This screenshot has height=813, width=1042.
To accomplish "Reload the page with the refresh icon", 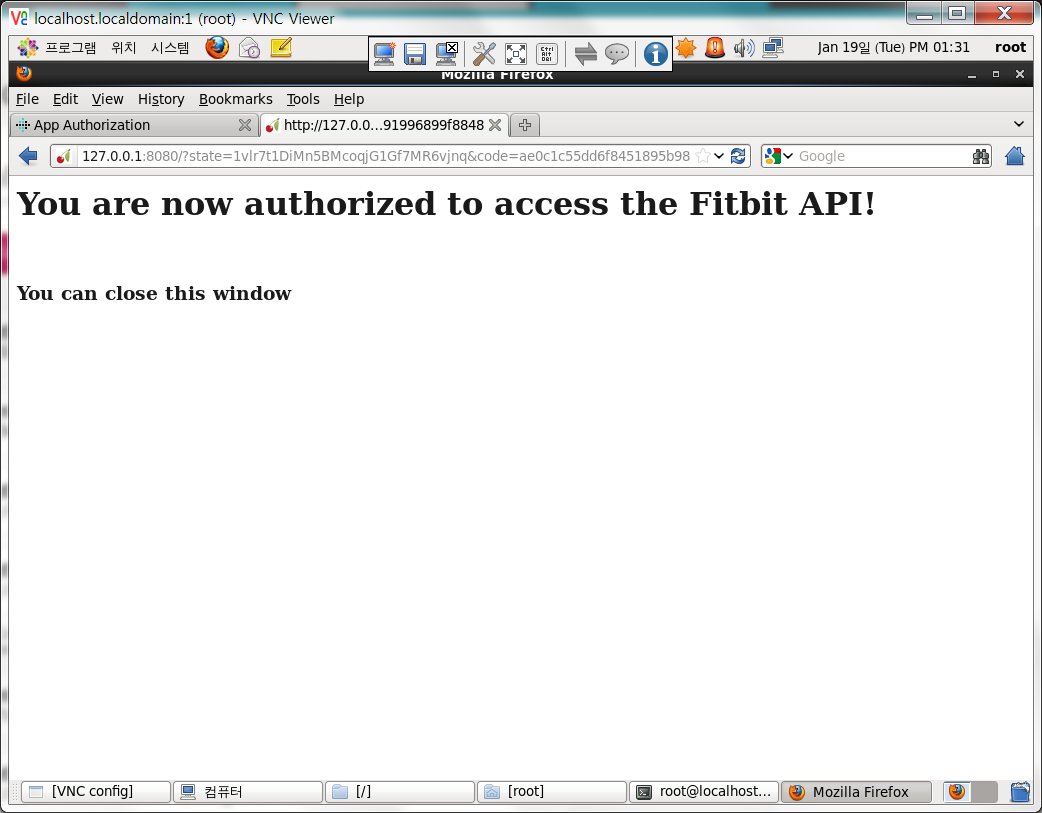I will pyautogui.click(x=738, y=156).
